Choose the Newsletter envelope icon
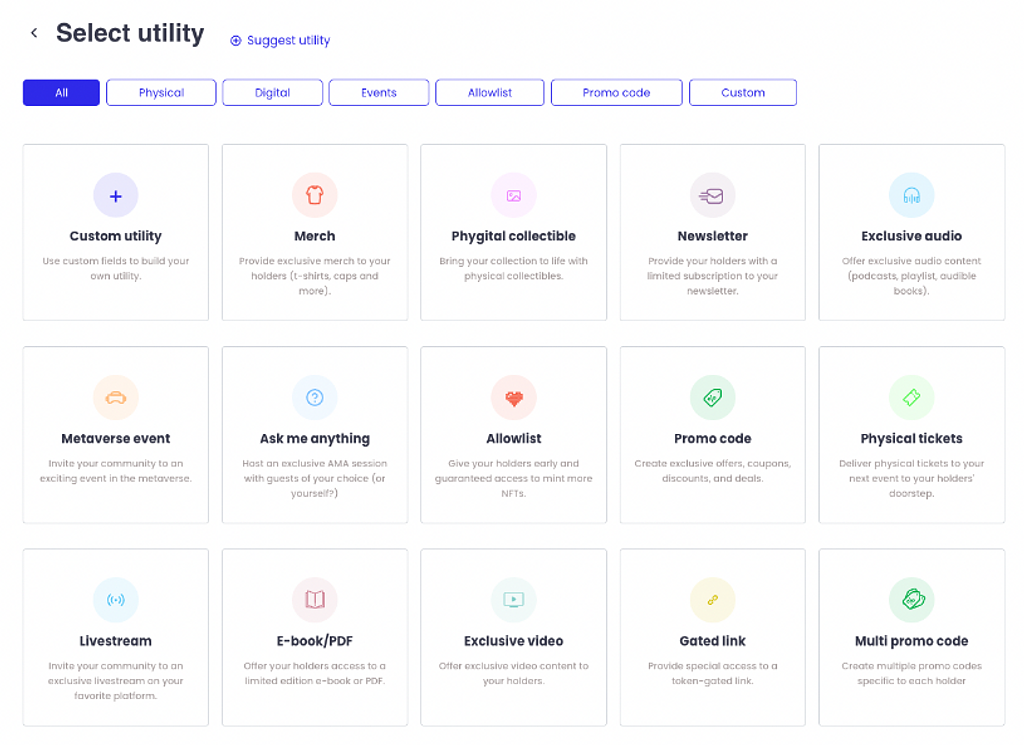The height and width of the screenshot is (745, 1024). coord(712,196)
